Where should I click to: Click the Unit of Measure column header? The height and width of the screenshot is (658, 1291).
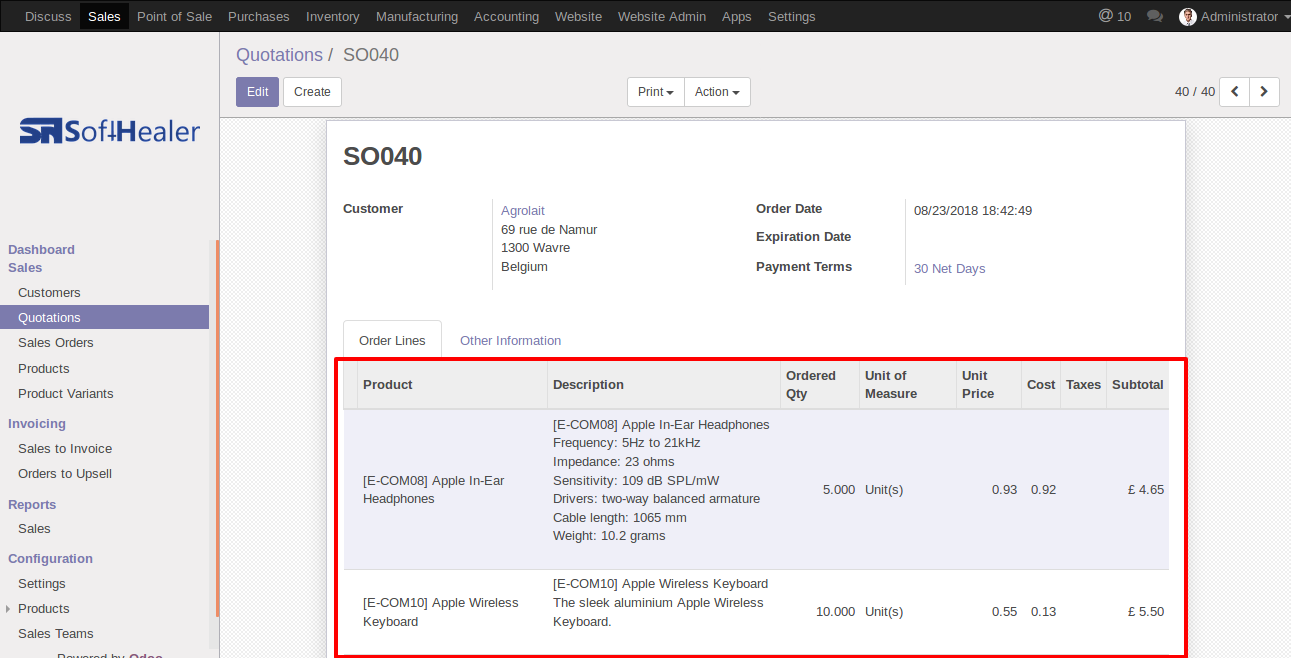[908, 385]
